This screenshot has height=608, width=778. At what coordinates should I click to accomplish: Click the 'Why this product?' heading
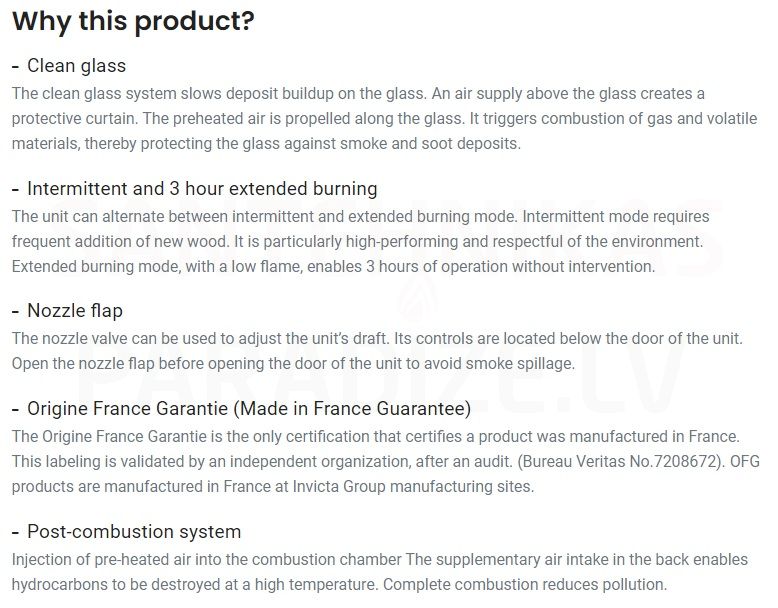tap(133, 22)
